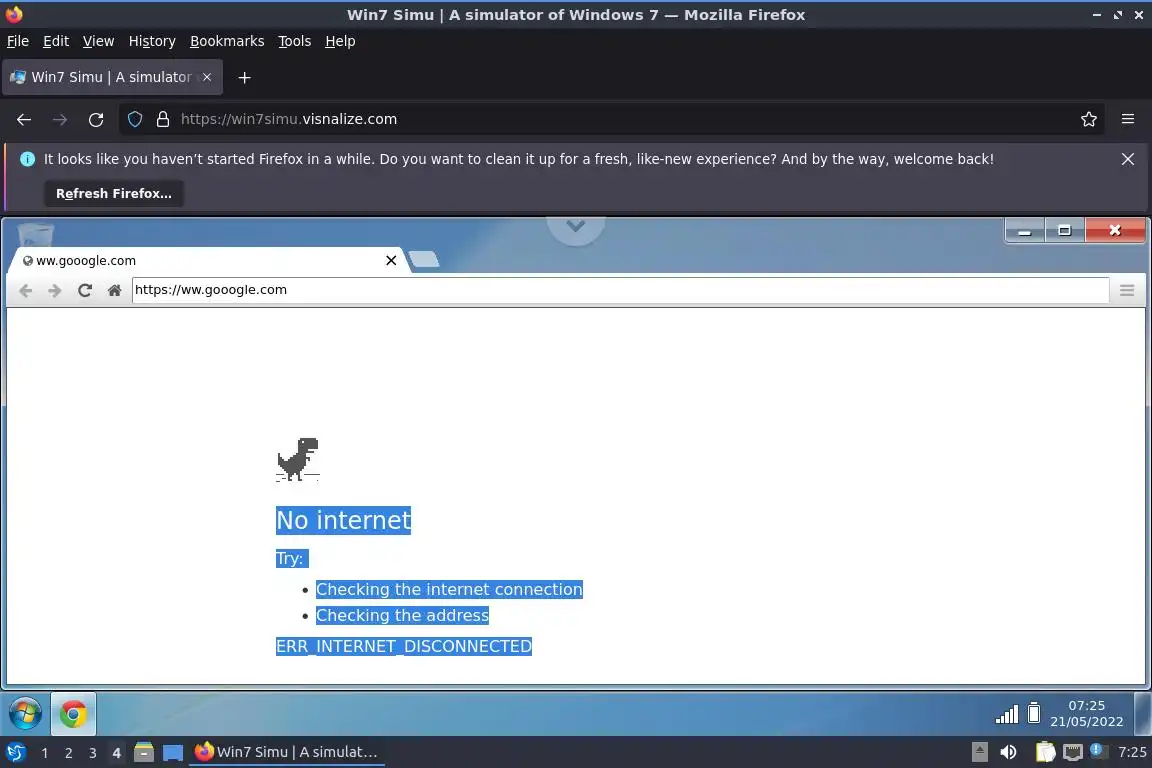Viewport: 1152px width, 768px height.
Task: Click the Chrome icon in Win7 taskbar
Action: (x=73, y=714)
